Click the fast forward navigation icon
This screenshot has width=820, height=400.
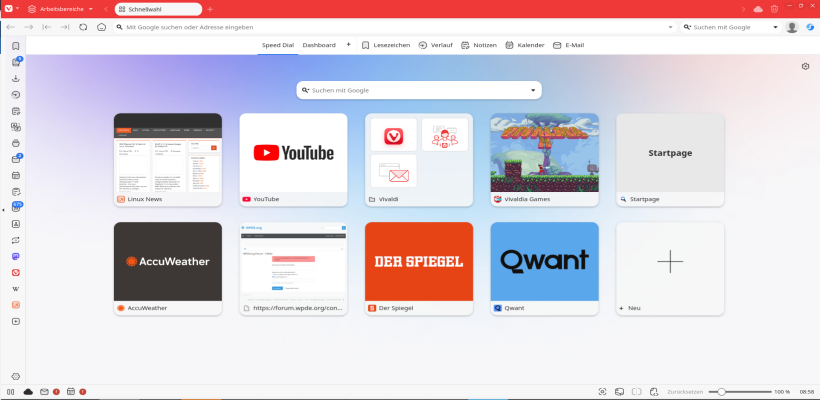pos(65,27)
